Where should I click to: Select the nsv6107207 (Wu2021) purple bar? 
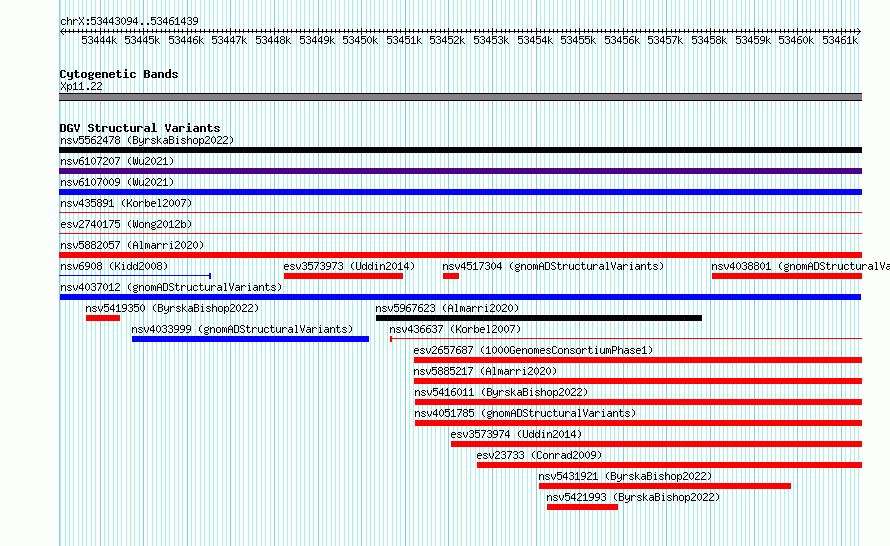point(460,171)
